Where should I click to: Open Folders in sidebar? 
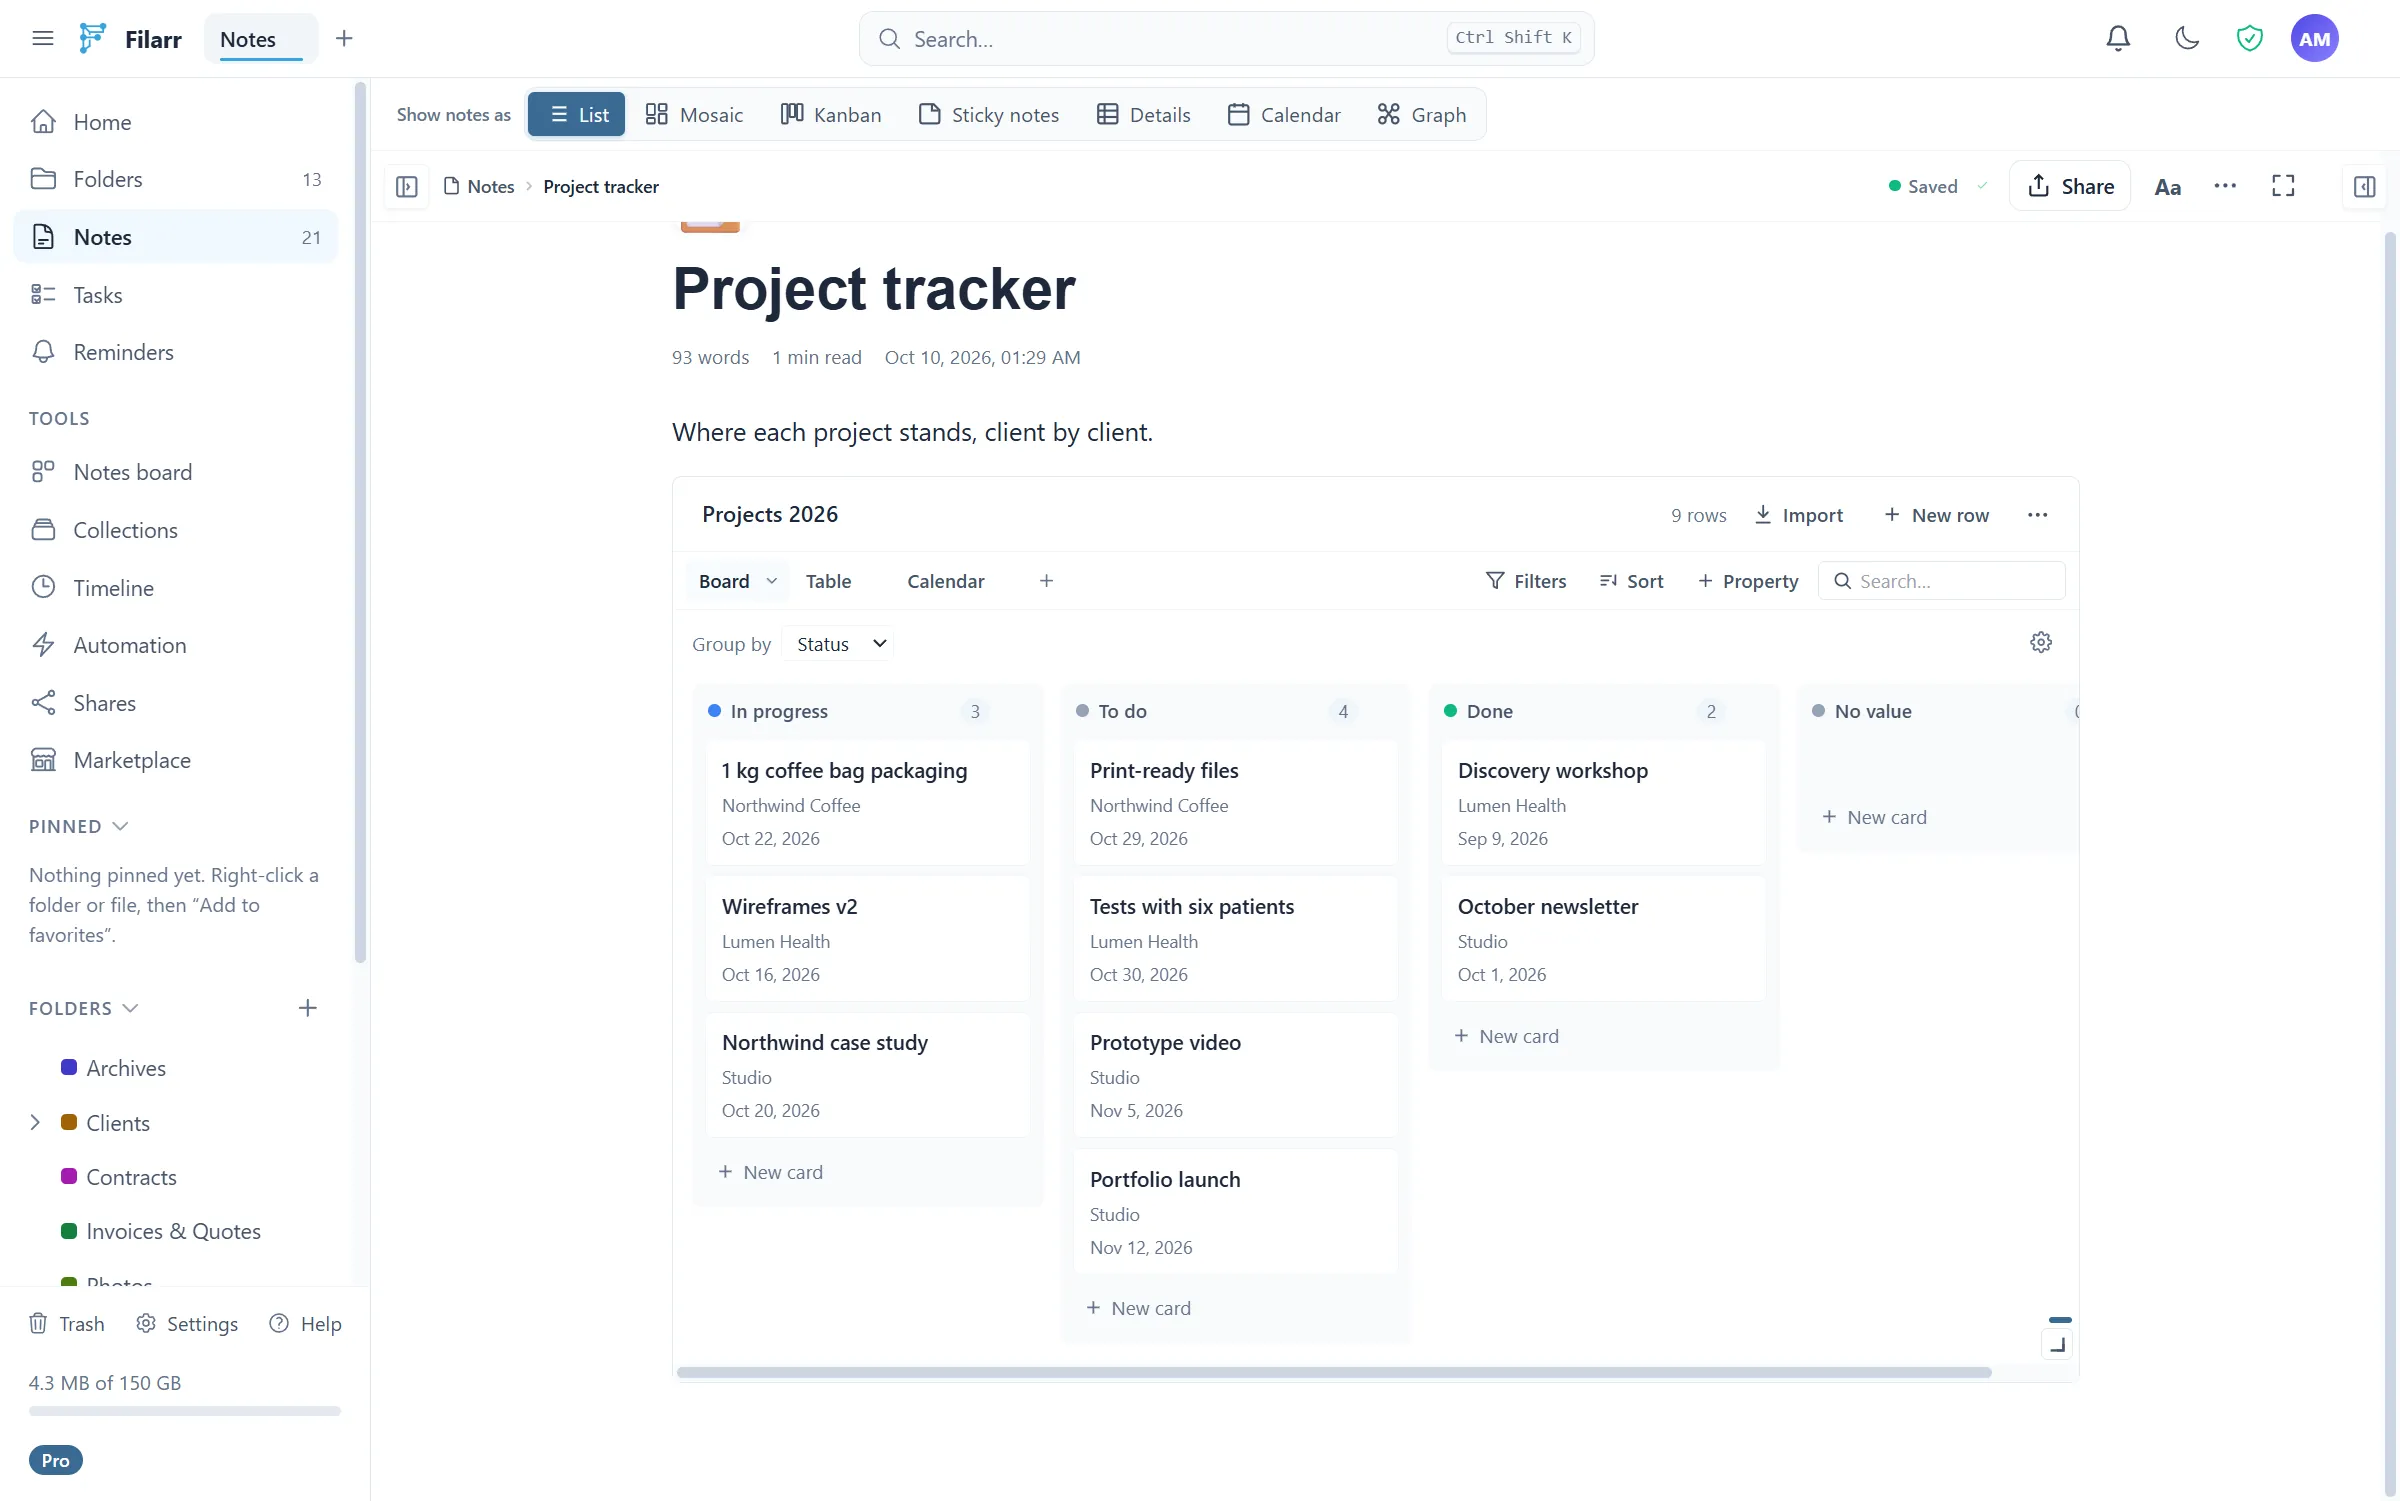pos(176,179)
